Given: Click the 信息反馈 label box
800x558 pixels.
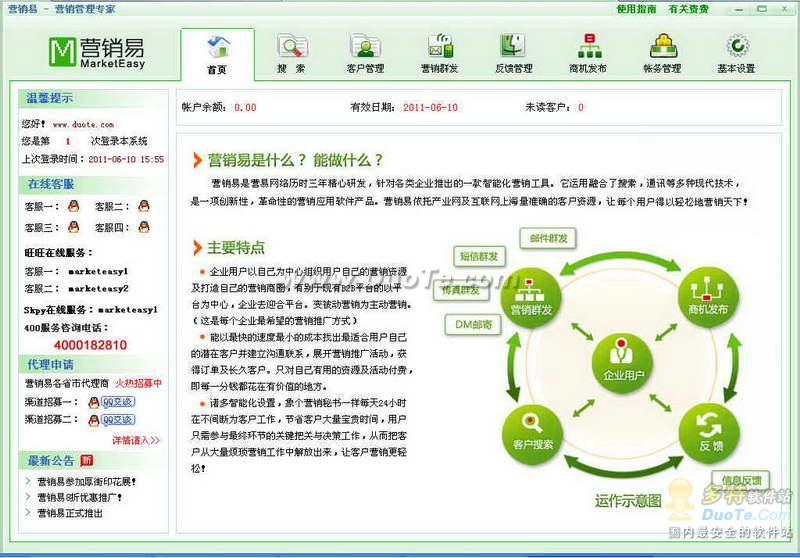Looking at the screenshot, I should tap(741, 480).
